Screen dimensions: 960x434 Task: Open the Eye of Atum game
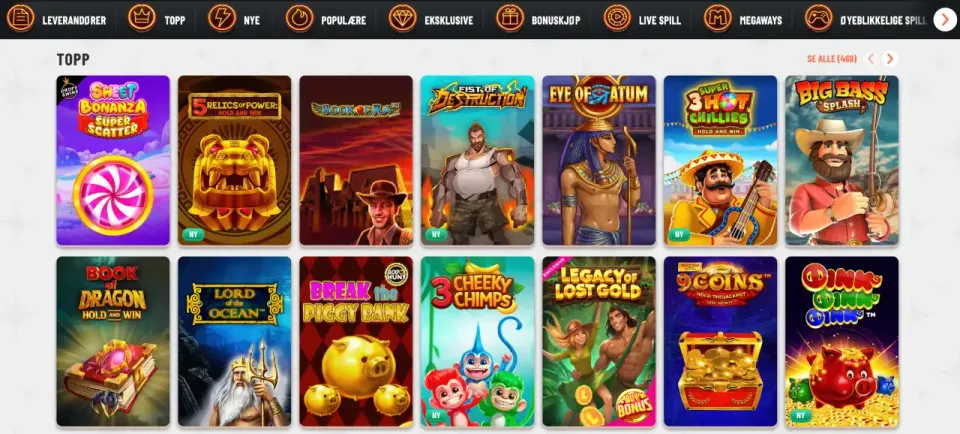[x=599, y=160]
